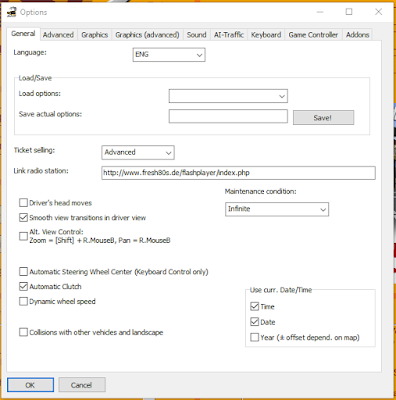The height and width of the screenshot is (400, 396).
Task: Enable Alt. View Control checkbox
Action: coord(23,236)
